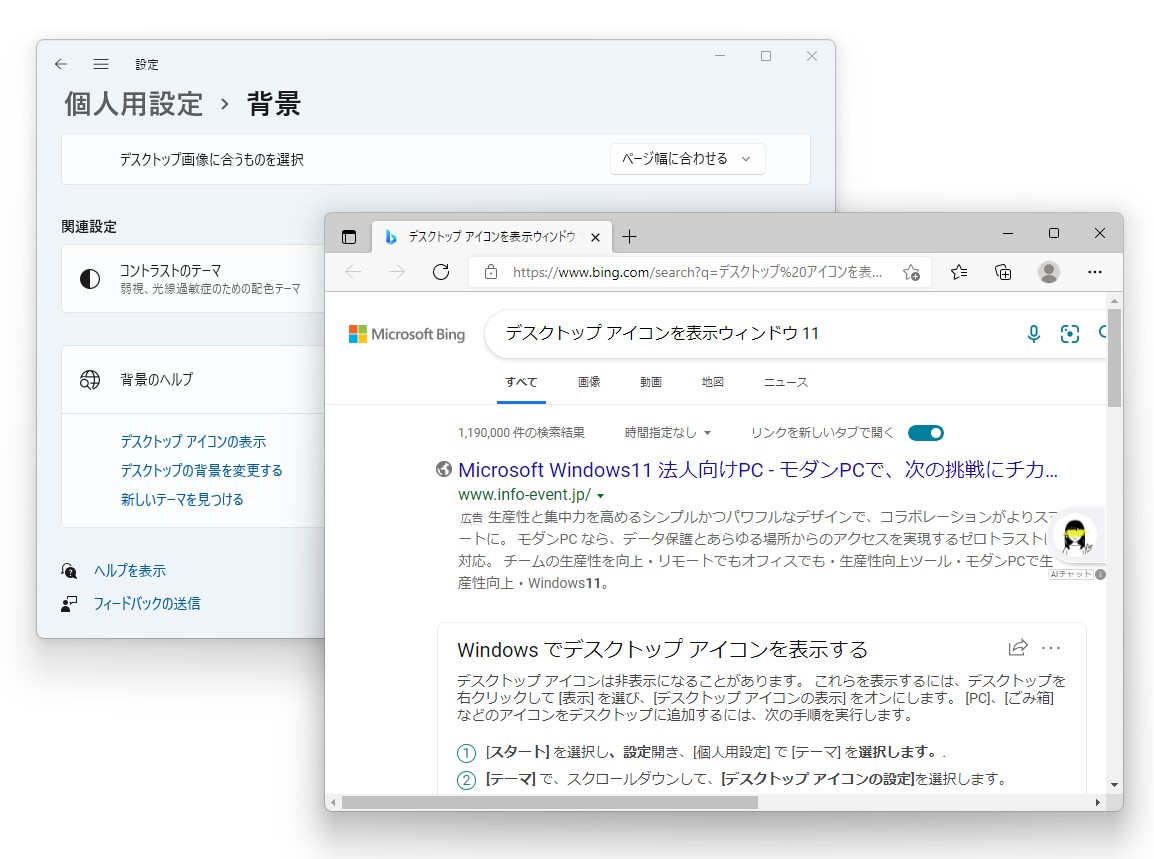Add this page to favorites with the star icon

(x=911, y=271)
